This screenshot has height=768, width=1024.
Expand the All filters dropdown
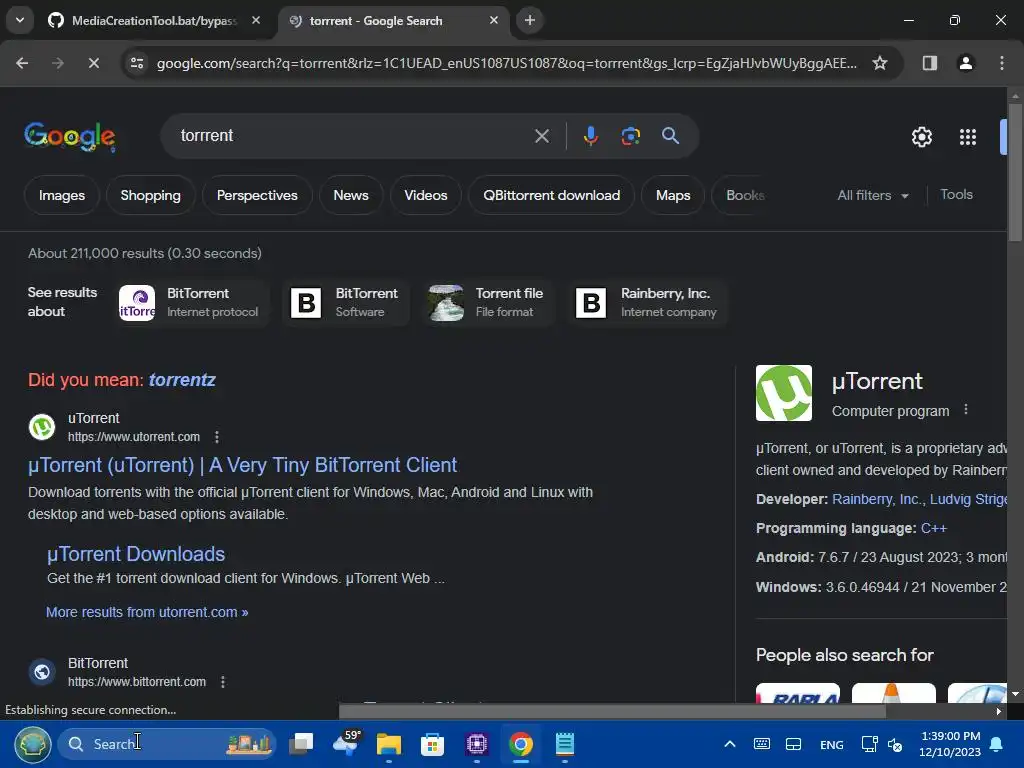(x=873, y=195)
